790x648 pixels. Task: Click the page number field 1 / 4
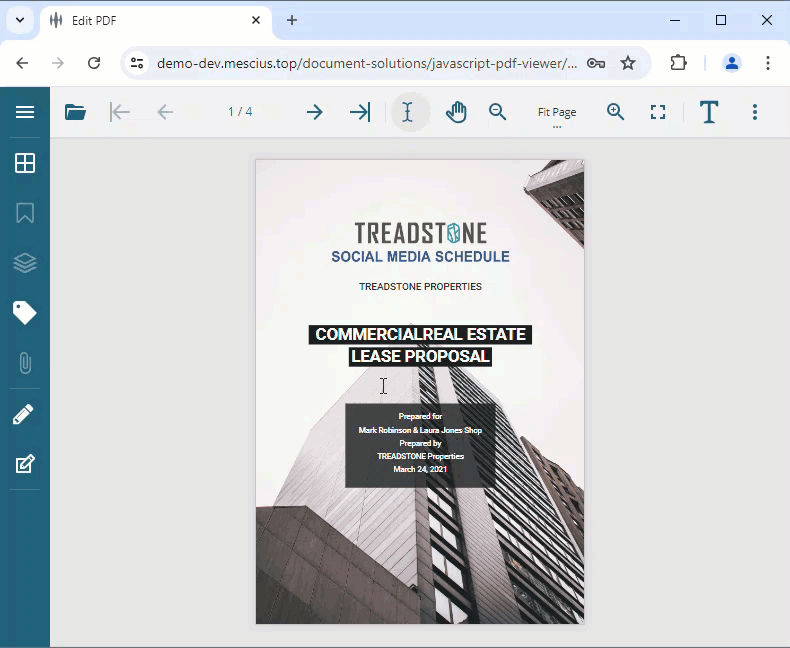(240, 111)
